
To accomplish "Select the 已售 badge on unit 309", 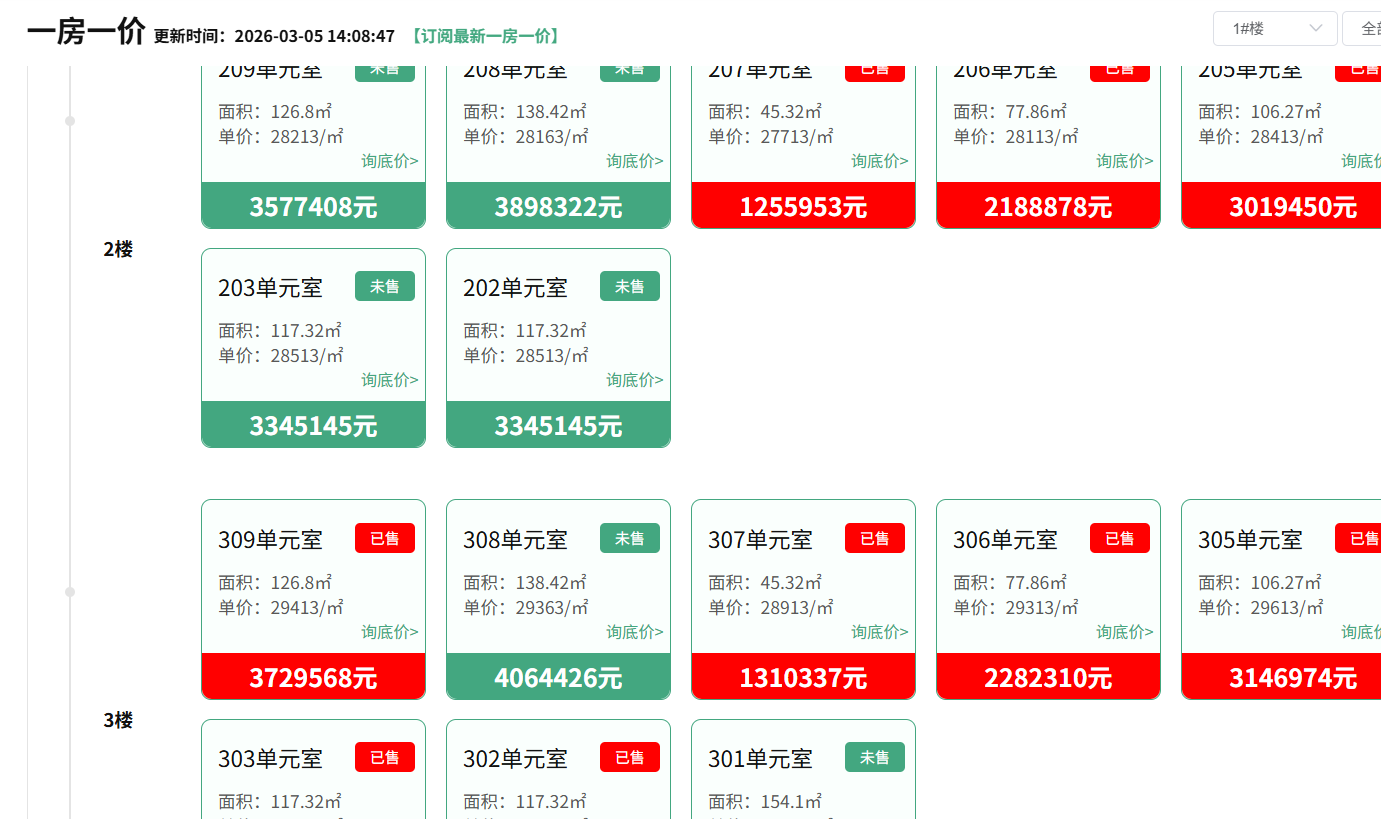I will [x=385, y=539].
